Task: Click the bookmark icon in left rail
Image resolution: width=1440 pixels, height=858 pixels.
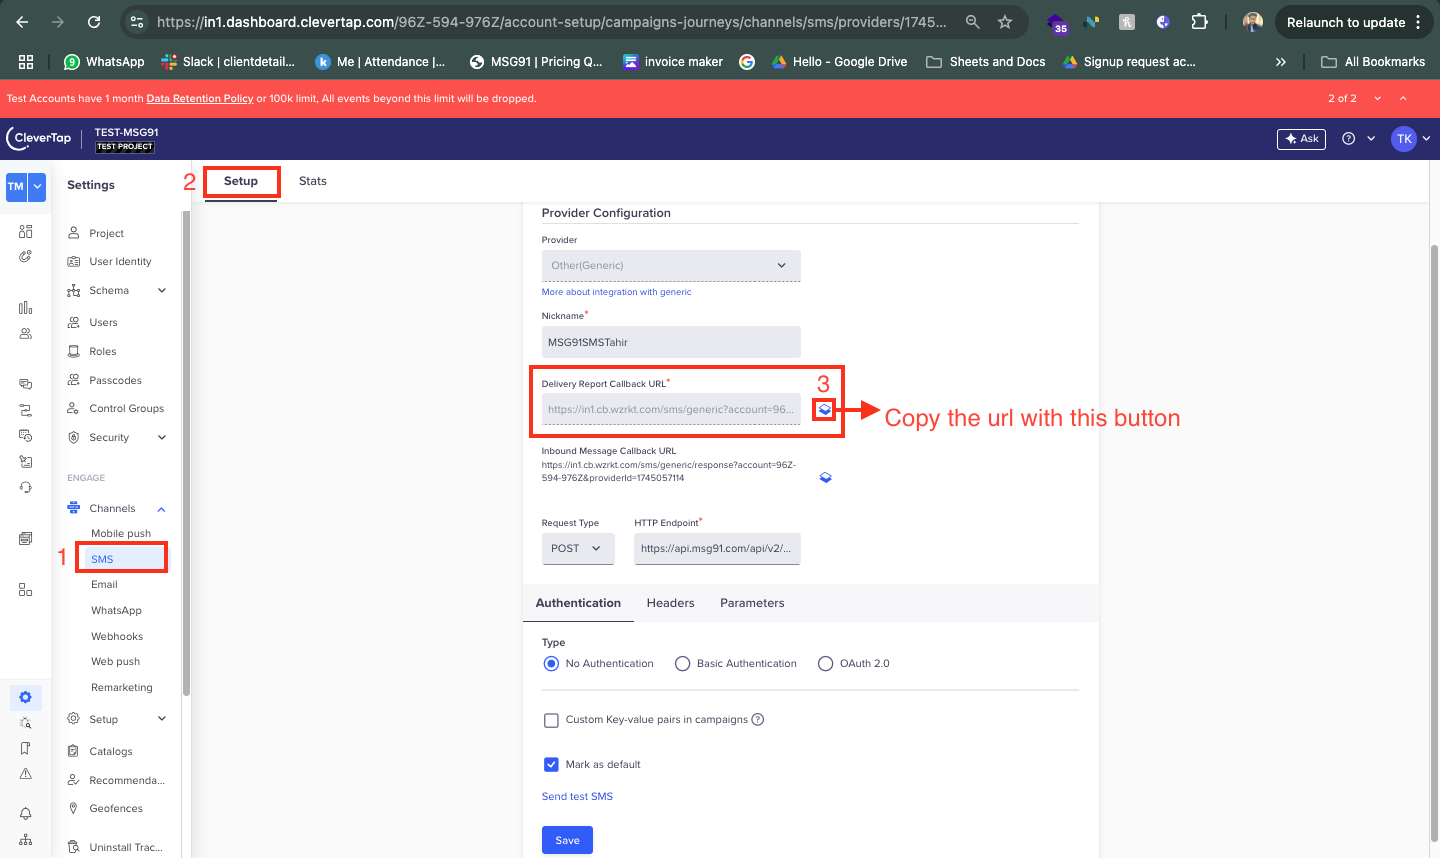Action: (26, 748)
